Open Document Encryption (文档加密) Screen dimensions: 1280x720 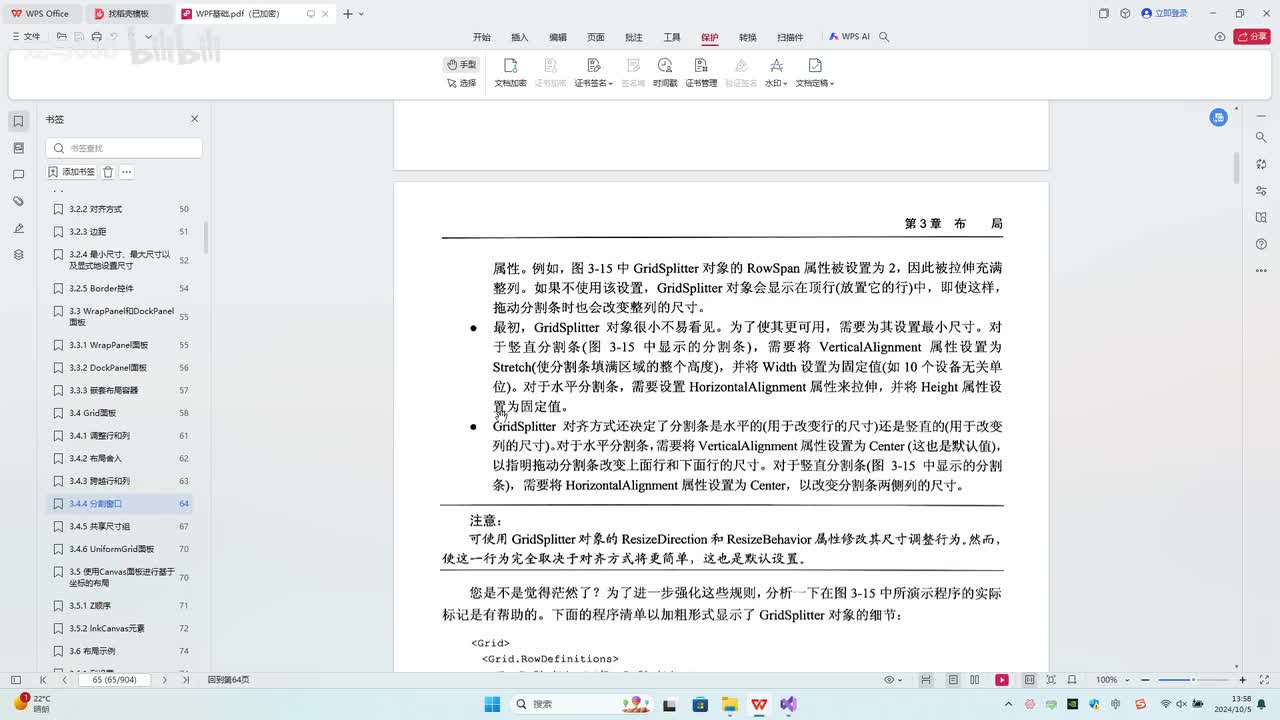510,73
